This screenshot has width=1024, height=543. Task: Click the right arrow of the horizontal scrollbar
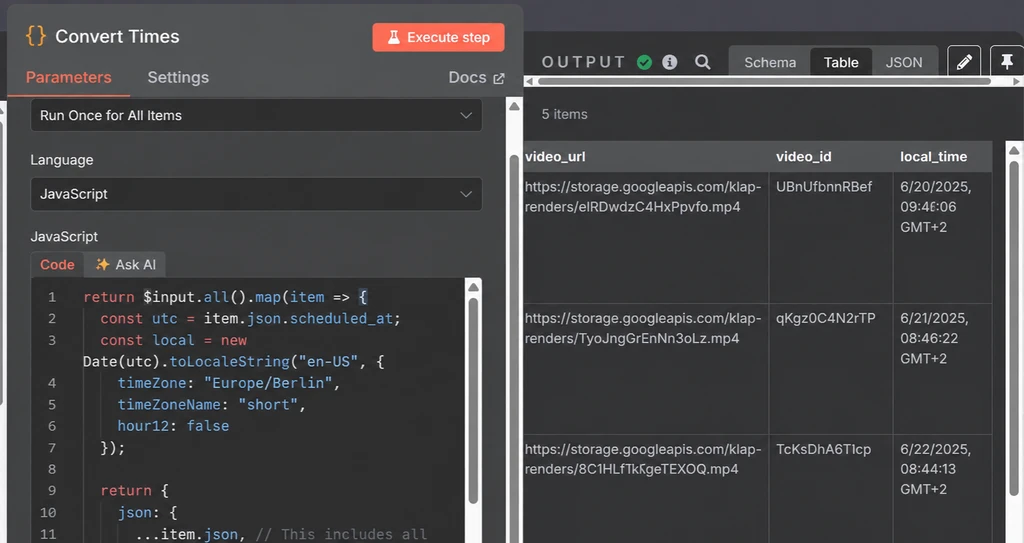[x=1016, y=82]
